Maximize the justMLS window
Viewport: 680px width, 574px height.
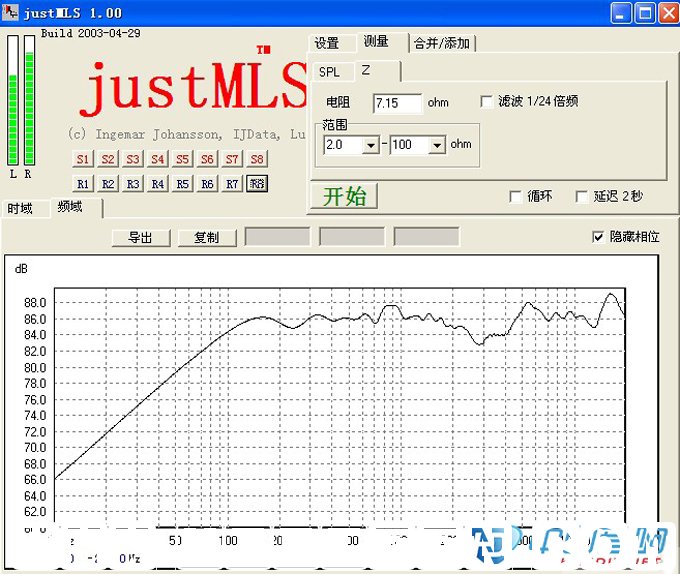pos(645,13)
